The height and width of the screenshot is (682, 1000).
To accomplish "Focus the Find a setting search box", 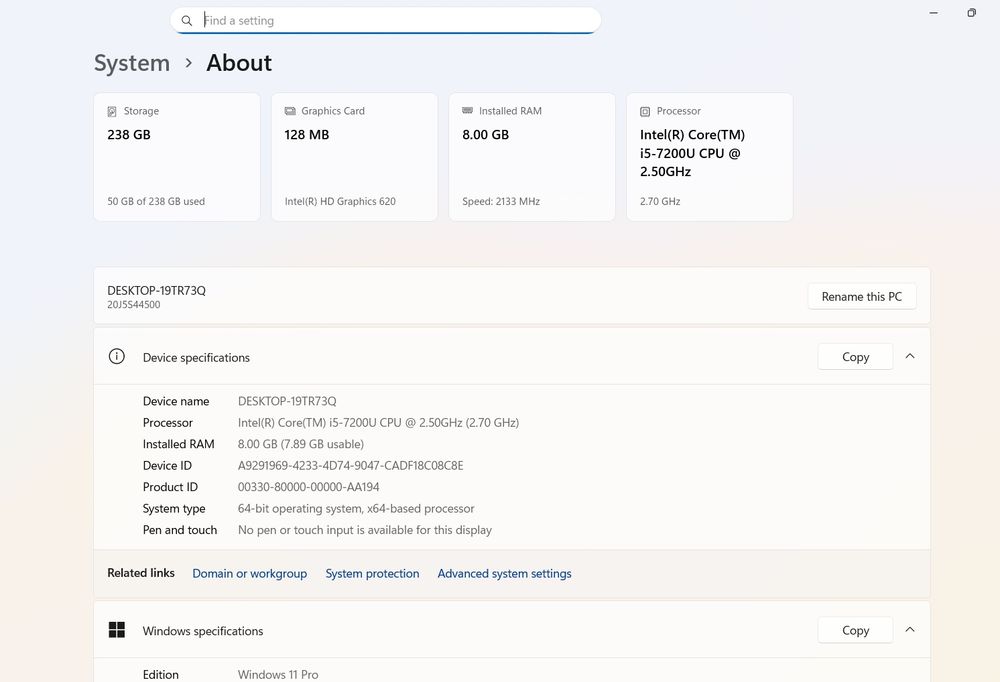I will 385,20.
